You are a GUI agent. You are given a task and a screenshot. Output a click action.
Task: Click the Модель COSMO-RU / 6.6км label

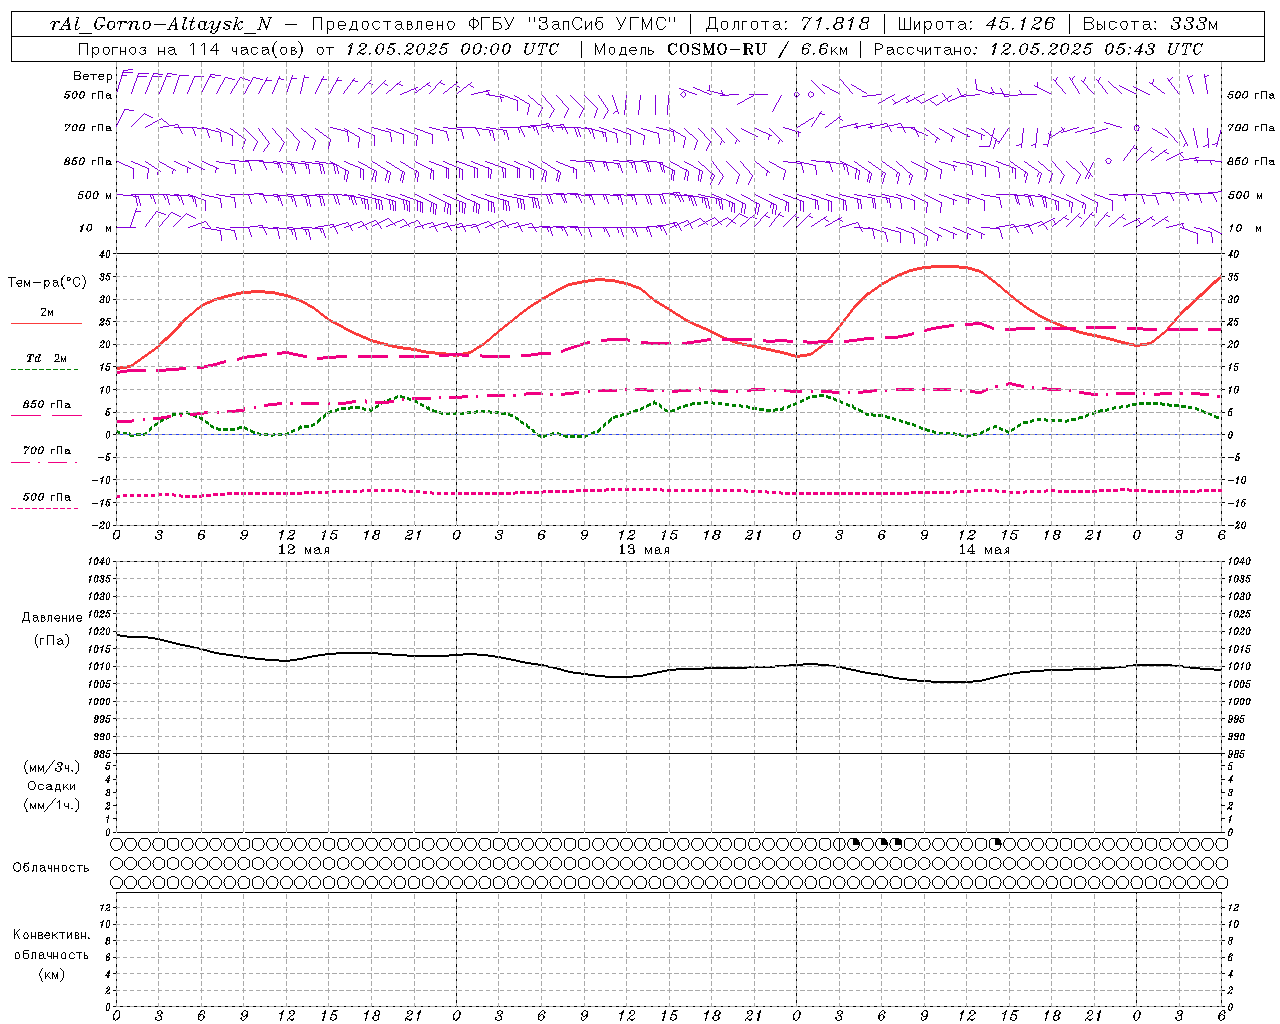pos(720,49)
